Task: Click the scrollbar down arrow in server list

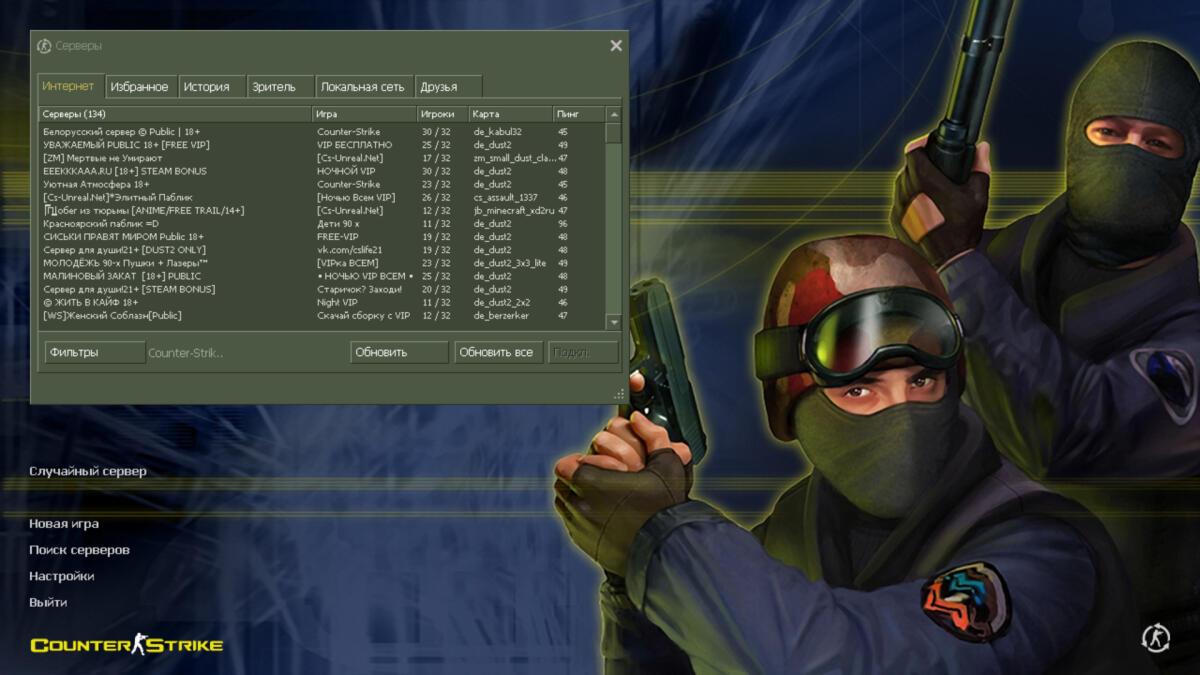Action: pos(613,322)
